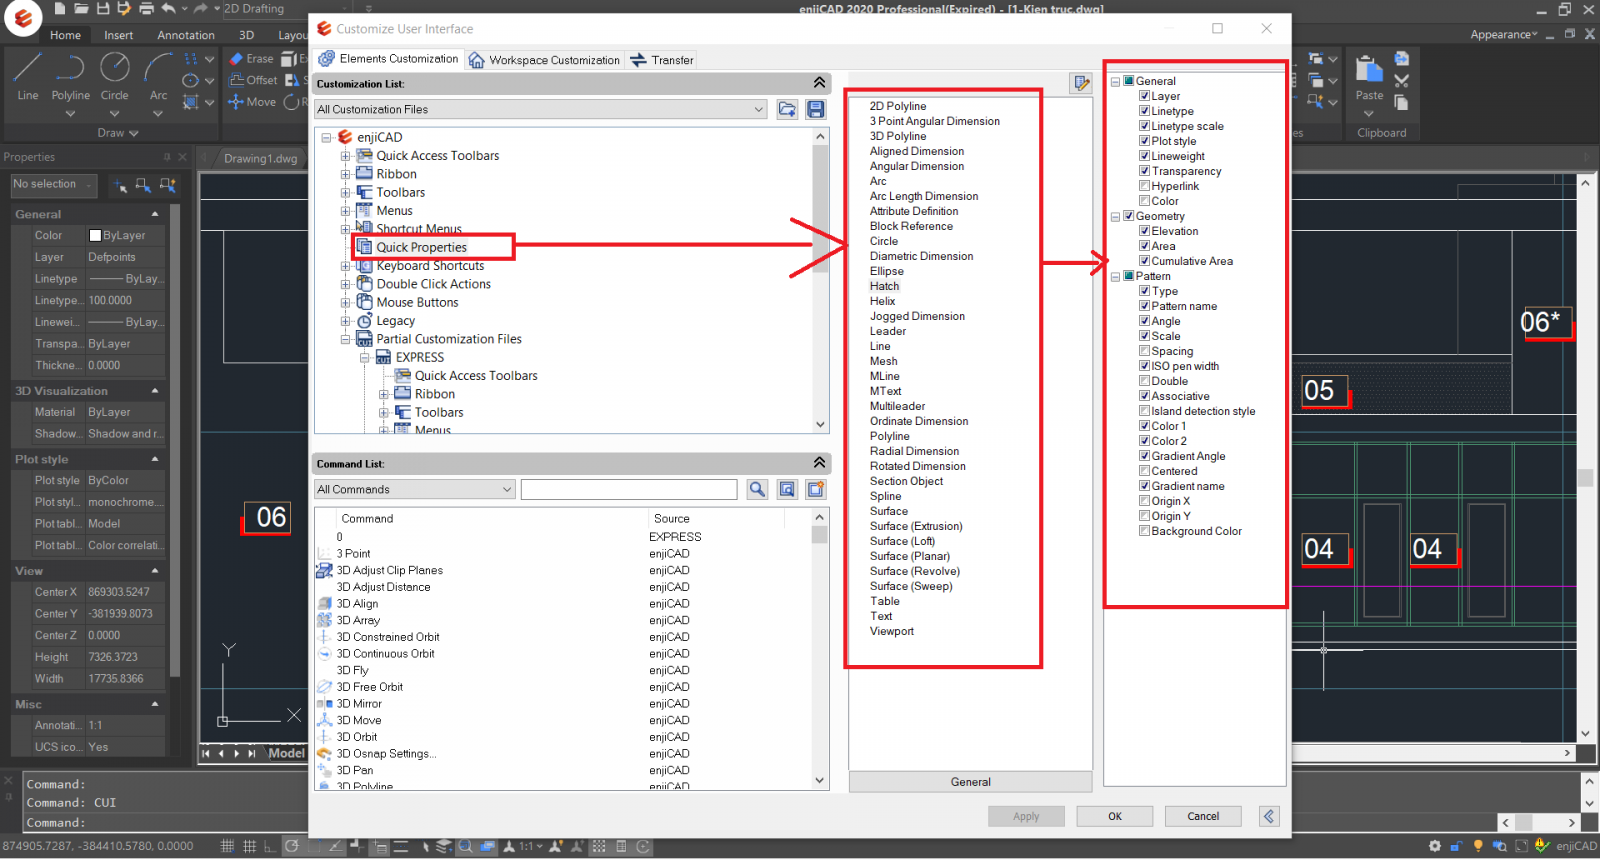This screenshot has width=1600, height=860.
Task: Click the Cut scissors icon in Clipboard
Action: point(1402,80)
